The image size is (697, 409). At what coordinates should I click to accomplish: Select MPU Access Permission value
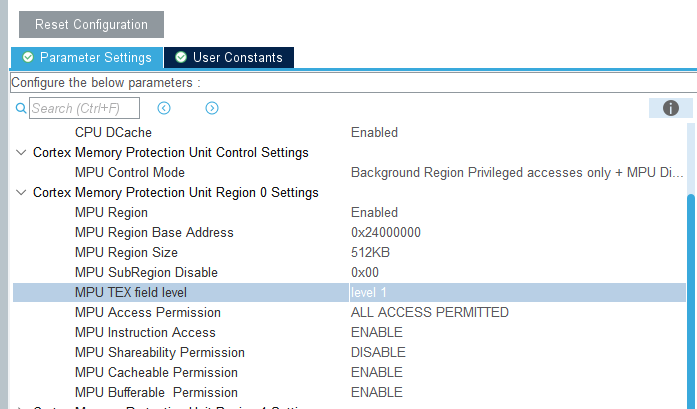(429, 313)
